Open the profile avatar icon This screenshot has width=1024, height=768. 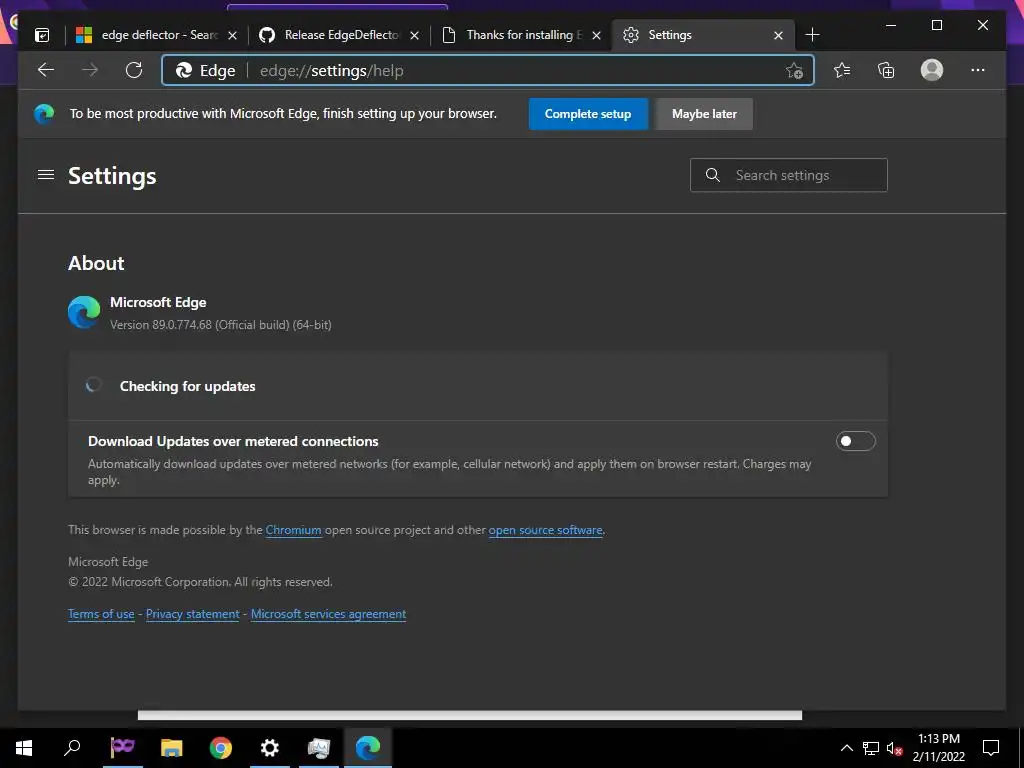[x=932, y=70]
